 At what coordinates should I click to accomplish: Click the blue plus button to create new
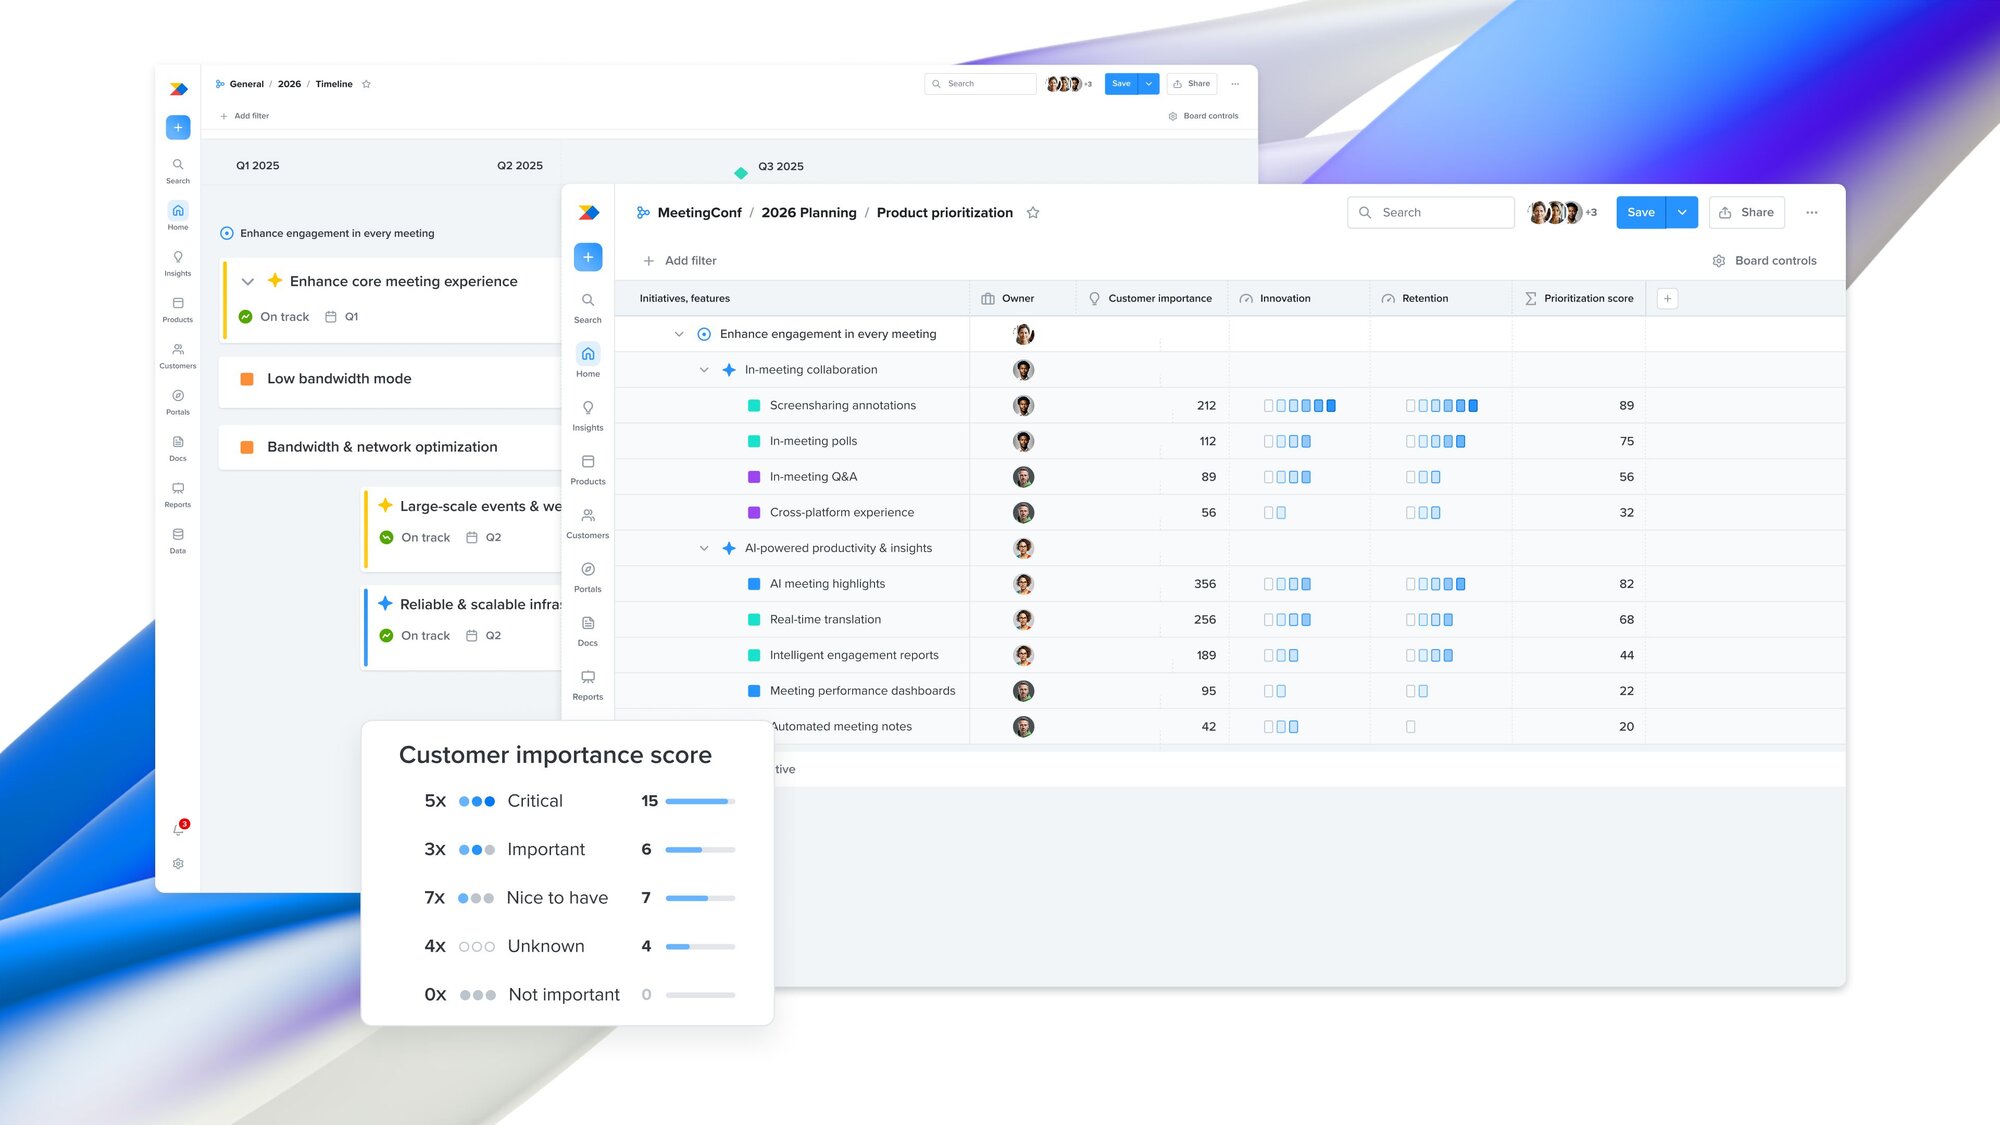click(588, 257)
